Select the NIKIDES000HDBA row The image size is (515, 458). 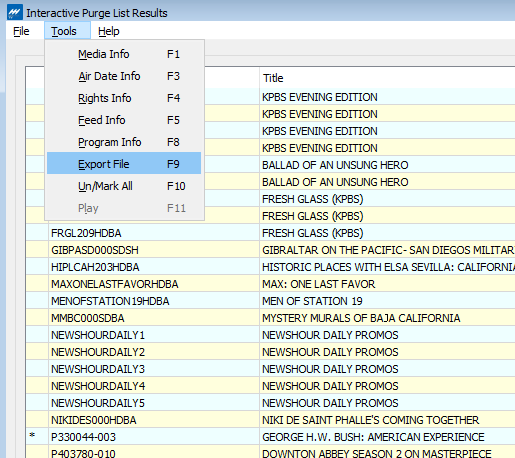[271, 420]
